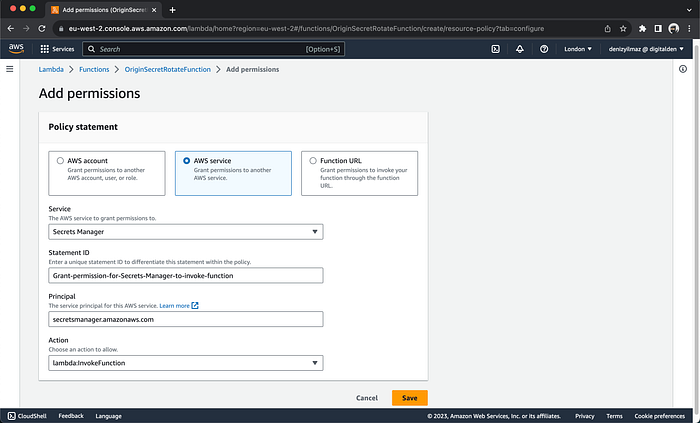Open Feedback in the footer

[x=71, y=416]
